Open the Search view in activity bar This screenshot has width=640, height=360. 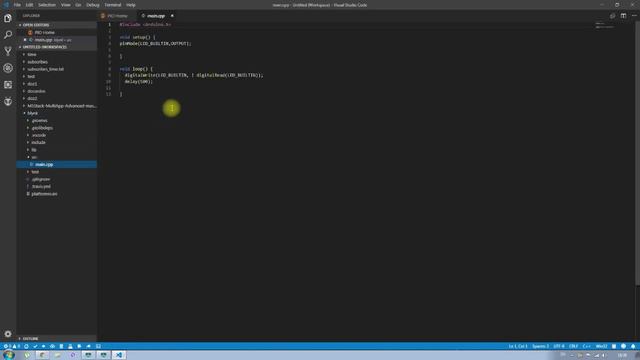[8, 35]
